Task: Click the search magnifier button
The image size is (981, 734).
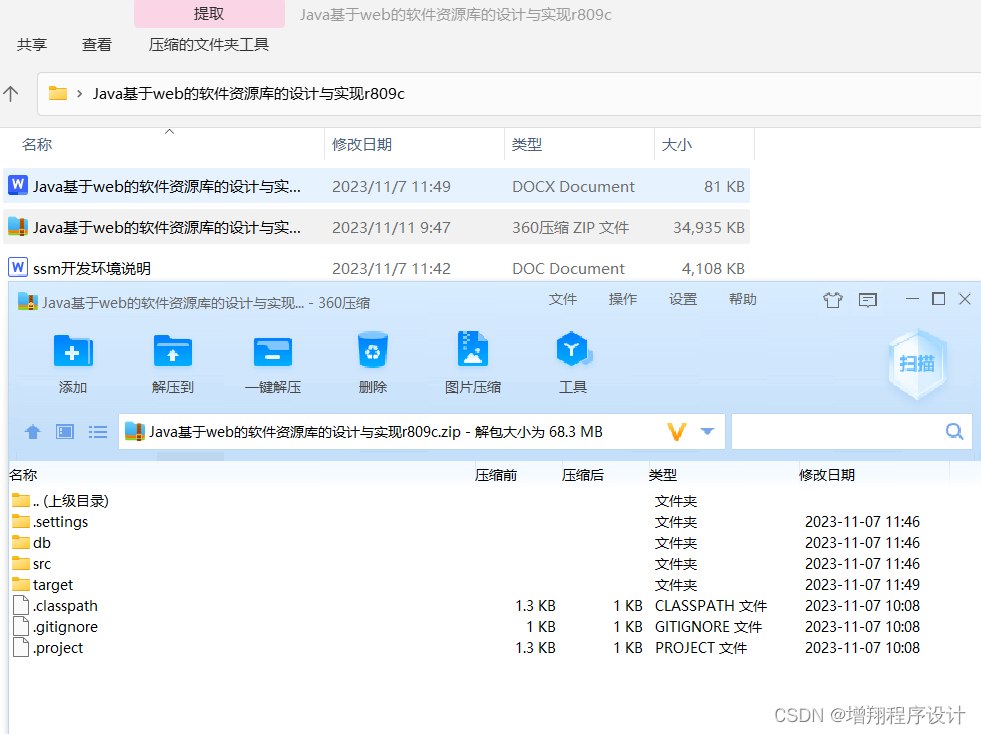Action: click(953, 431)
